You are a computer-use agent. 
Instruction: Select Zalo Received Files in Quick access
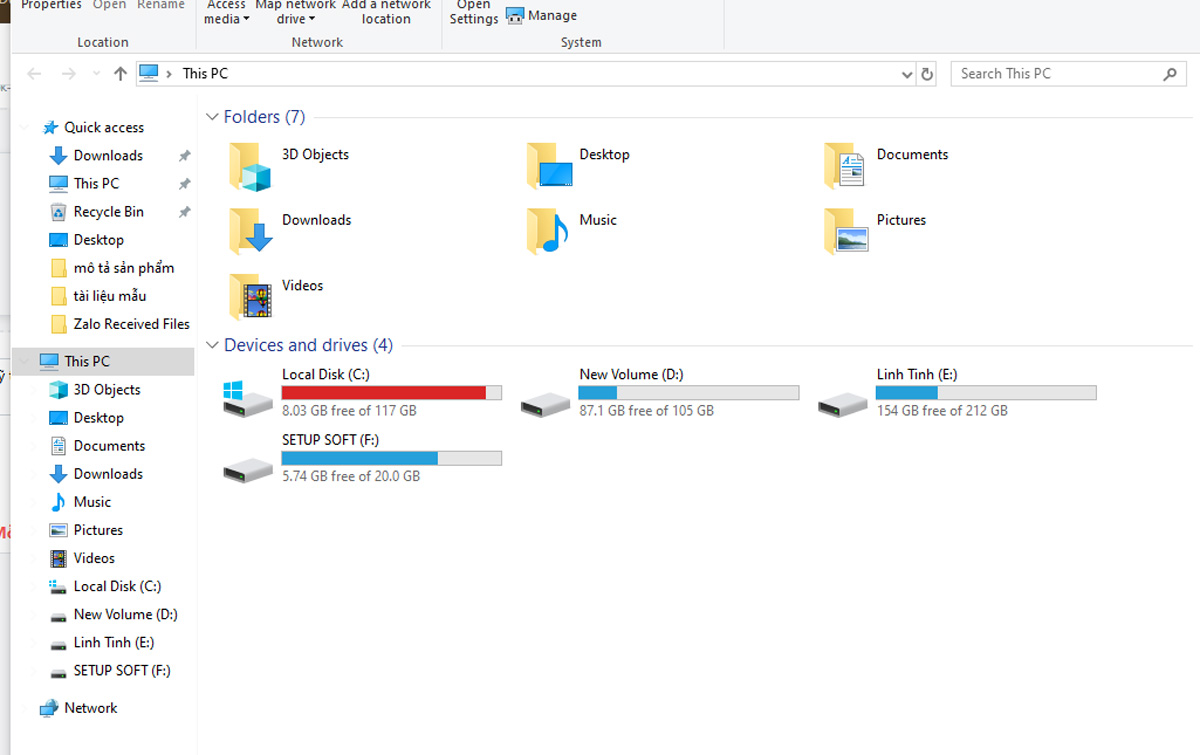coord(131,324)
